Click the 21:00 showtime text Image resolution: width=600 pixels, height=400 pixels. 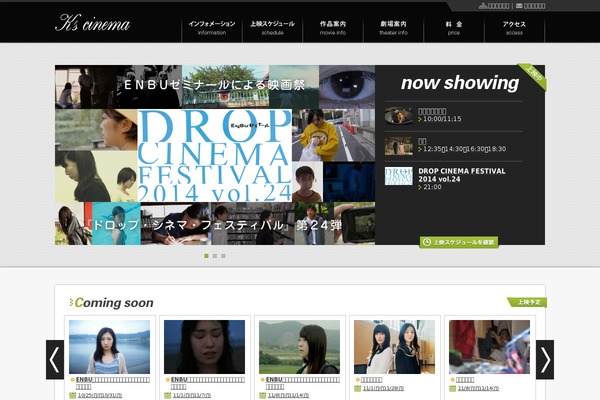(x=432, y=187)
